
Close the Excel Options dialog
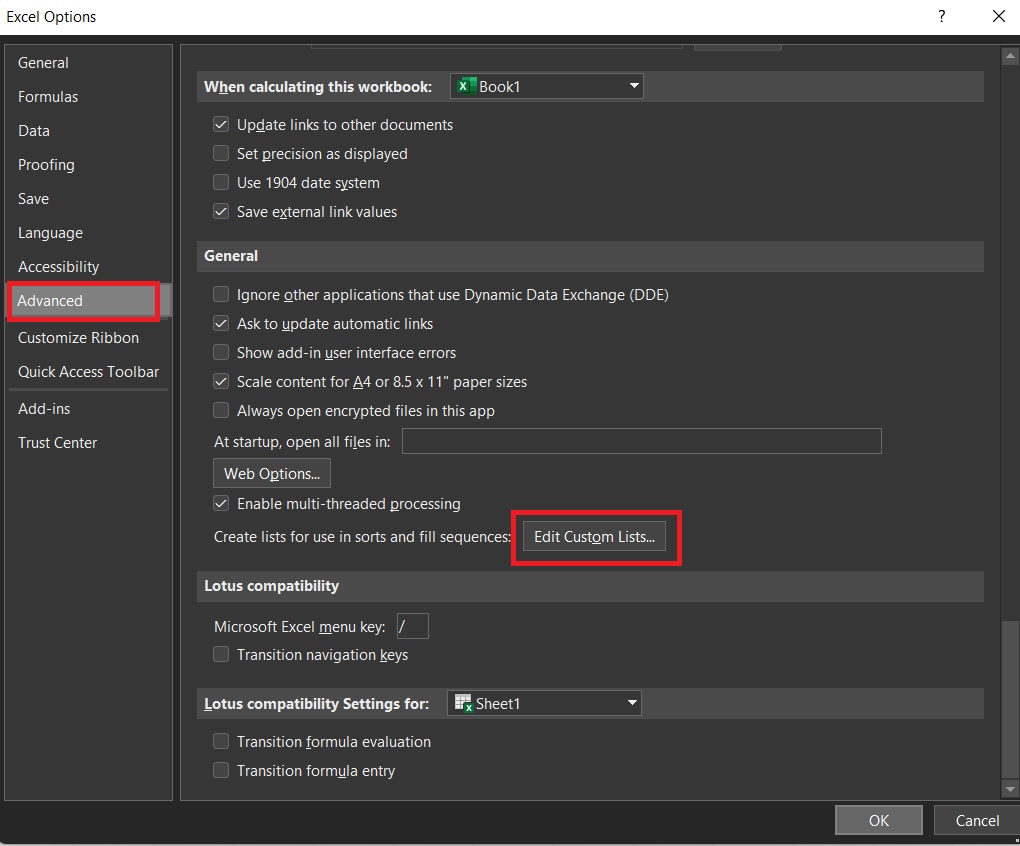pyautogui.click(x=999, y=16)
